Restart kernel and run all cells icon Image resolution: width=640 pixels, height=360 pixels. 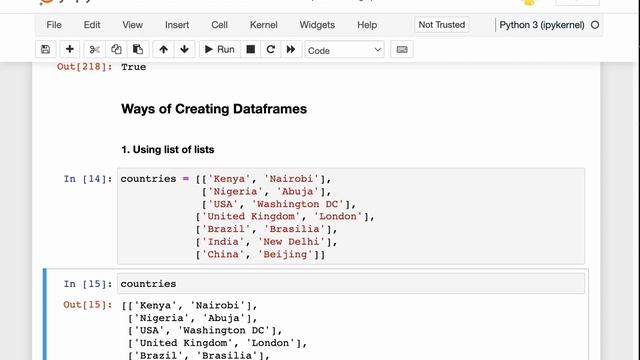coord(291,49)
